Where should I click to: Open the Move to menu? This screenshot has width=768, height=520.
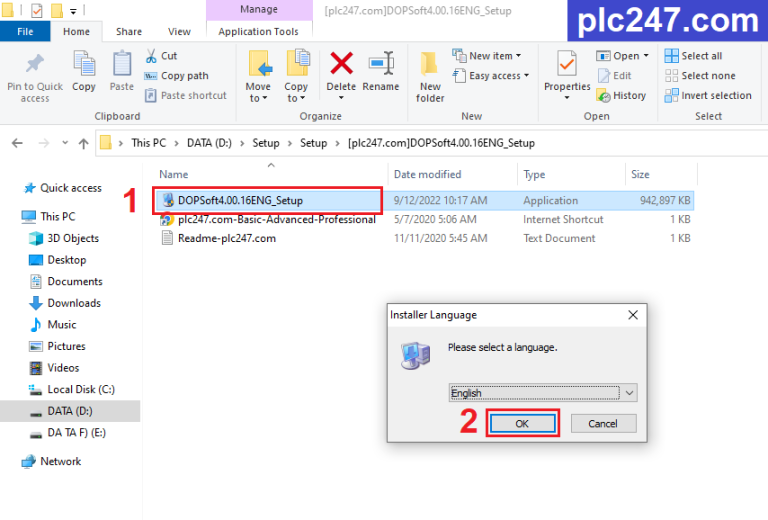[258, 76]
